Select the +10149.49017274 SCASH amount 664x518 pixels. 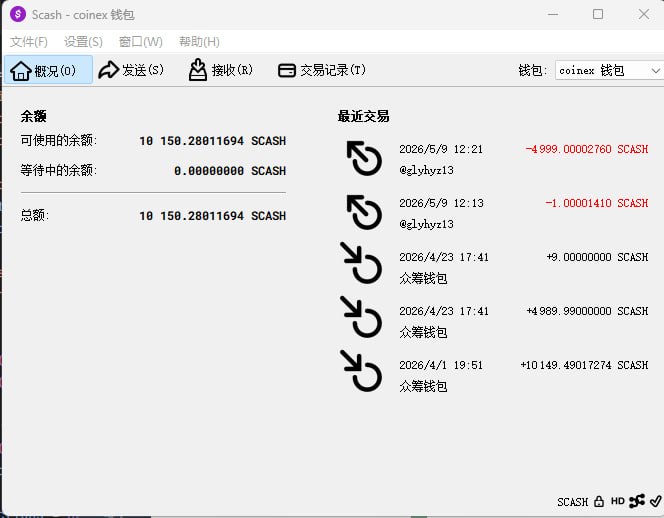point(584,365)
